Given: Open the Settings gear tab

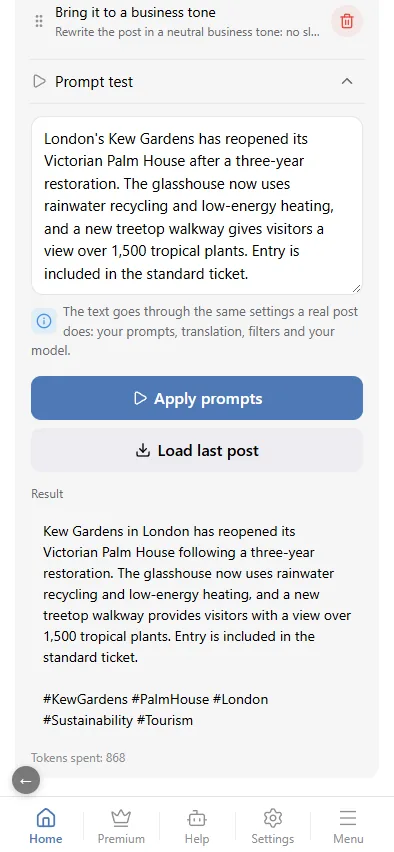Looking at the screenshot, I should pos(272,826).
